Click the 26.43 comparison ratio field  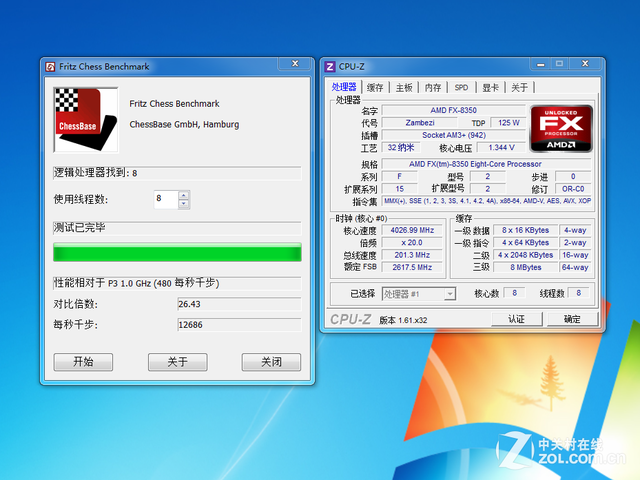click(x=239, y=304)
